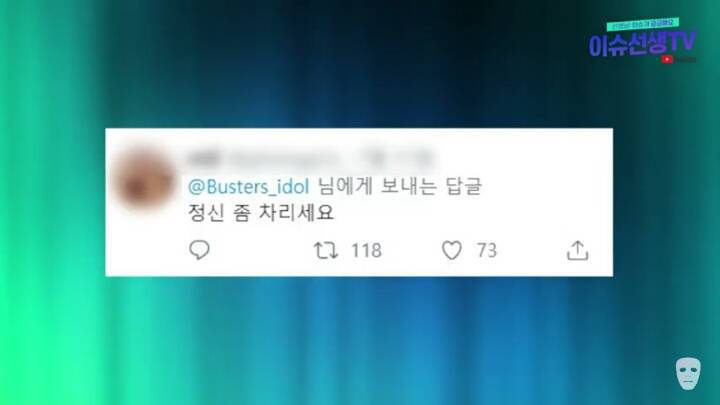
Task: View the 118 retweets count
Action: click(x=366, y=251)
